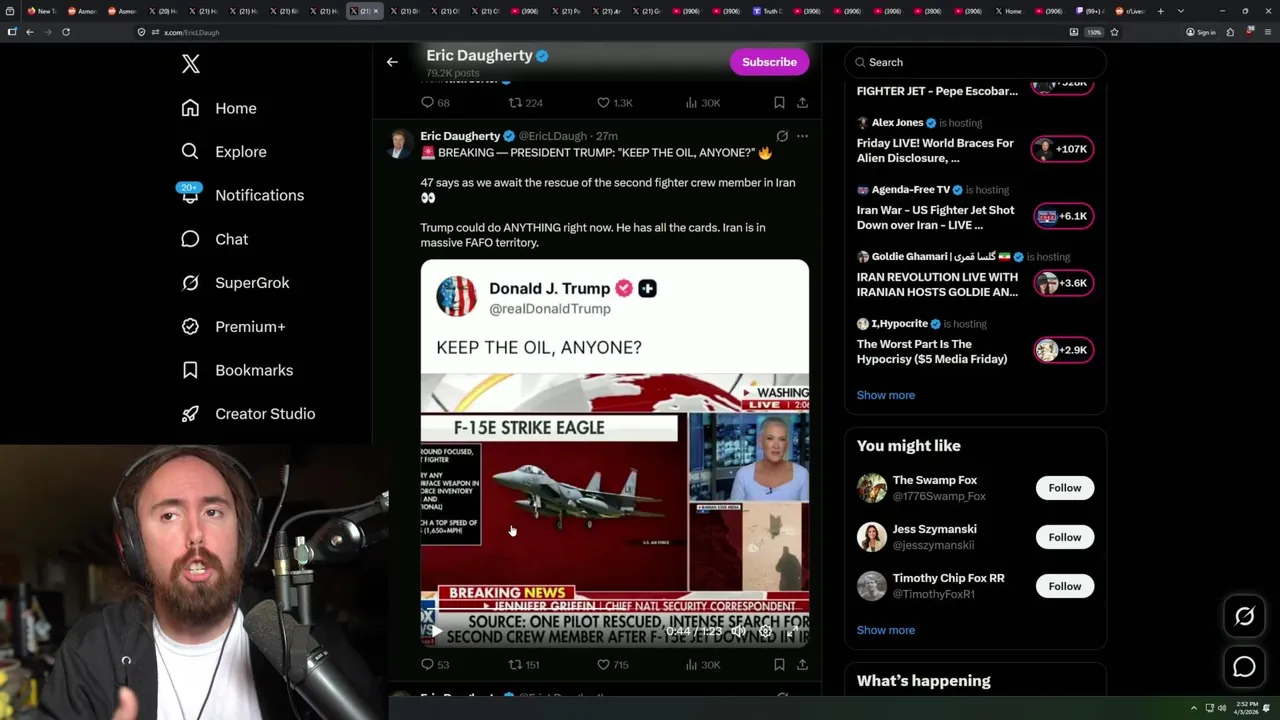Go back with the profile arrow
This screenshot has width=1280, height=720.
[392, 62]
